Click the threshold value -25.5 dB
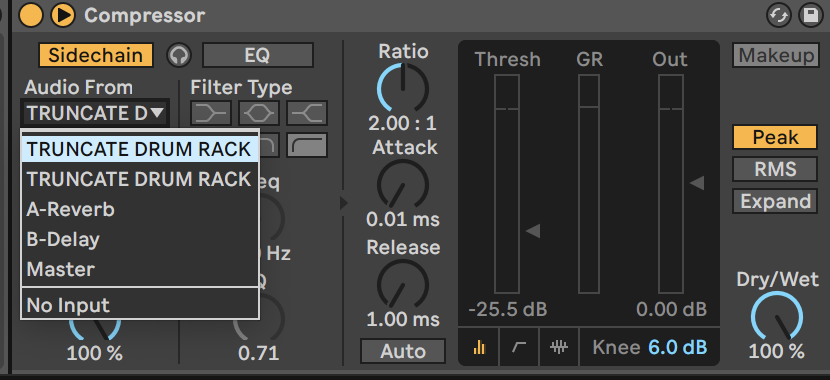Viewport: 830px width, 380px height. tap(508, 309)
